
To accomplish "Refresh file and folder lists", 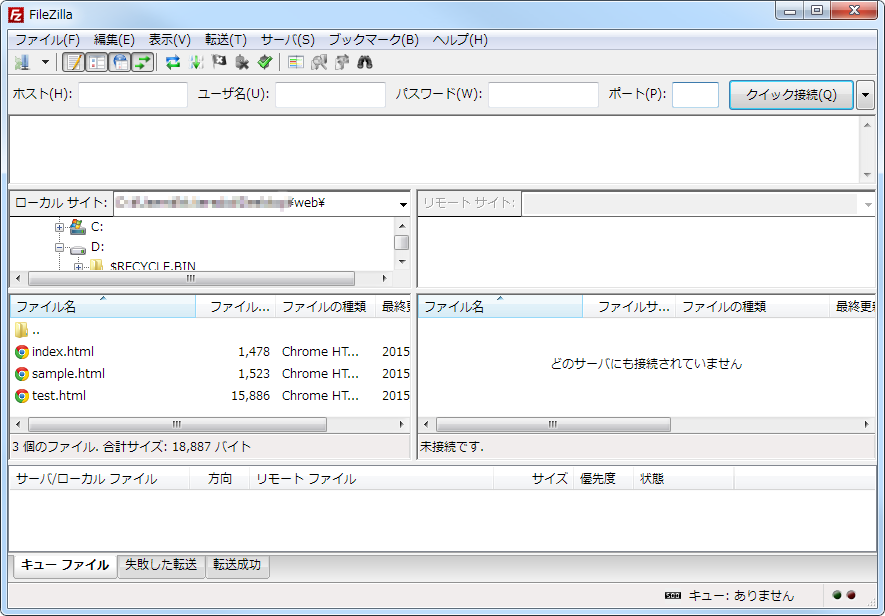I will 173,62.
